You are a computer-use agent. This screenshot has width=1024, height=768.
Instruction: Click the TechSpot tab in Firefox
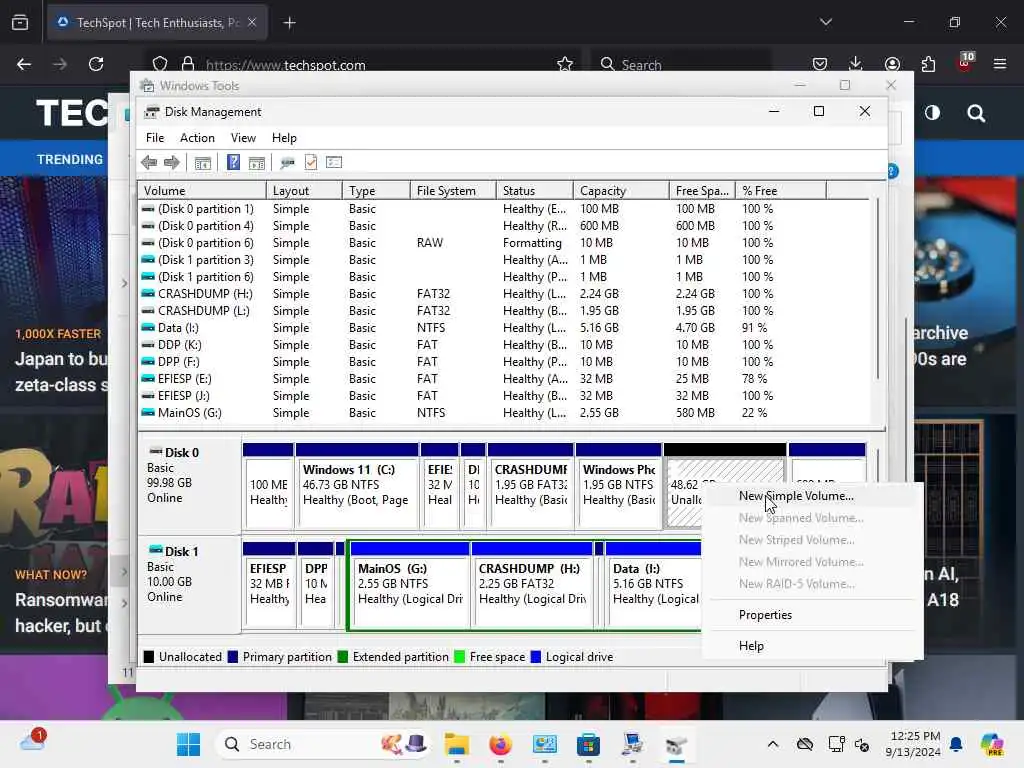(156, 23)
